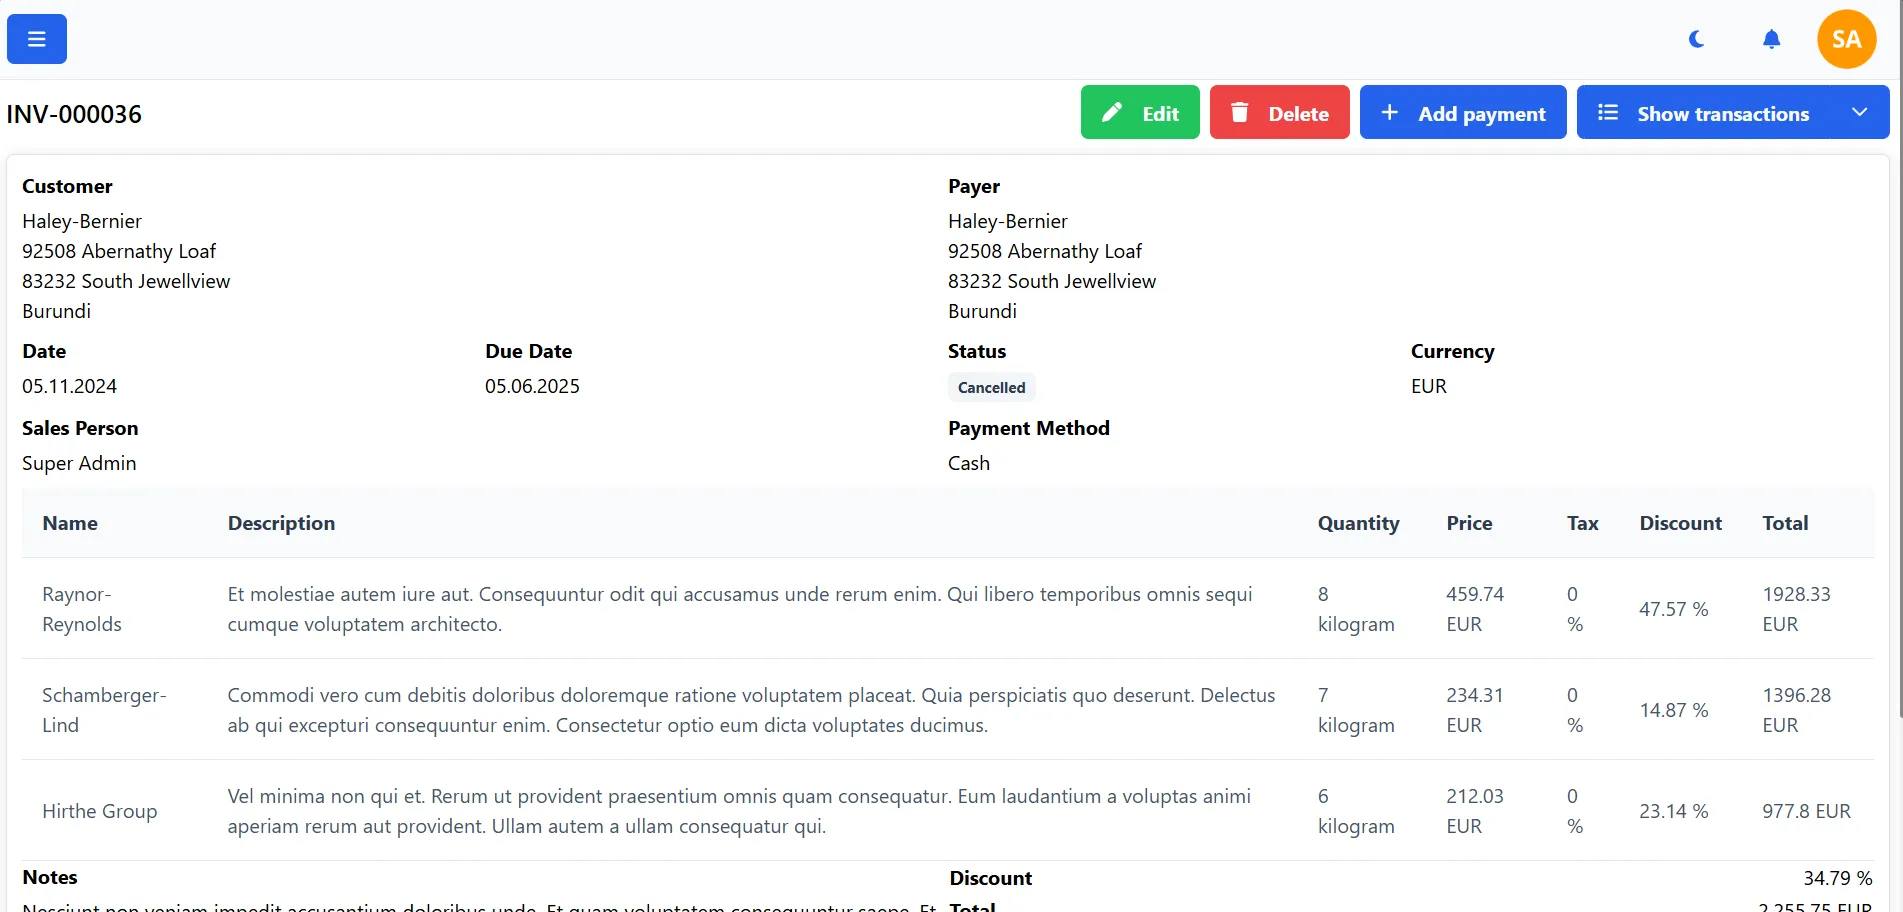1903x912 pixels.
Task: Expand the chevron beside Show transactions
Action: pos(1860,112)
